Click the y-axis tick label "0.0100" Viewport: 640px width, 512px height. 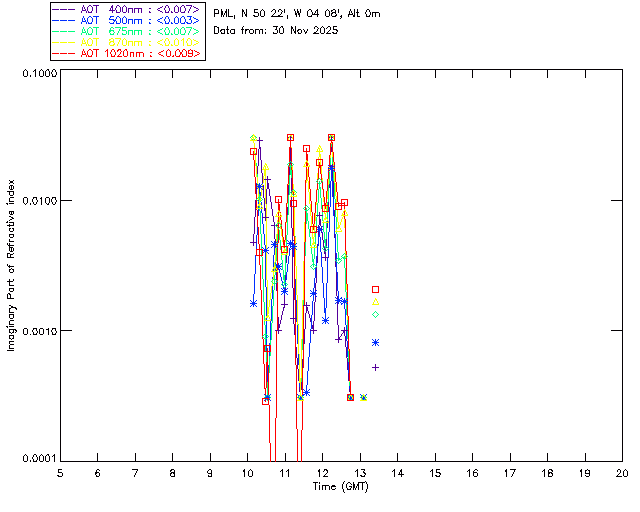(x=40, y=200)
